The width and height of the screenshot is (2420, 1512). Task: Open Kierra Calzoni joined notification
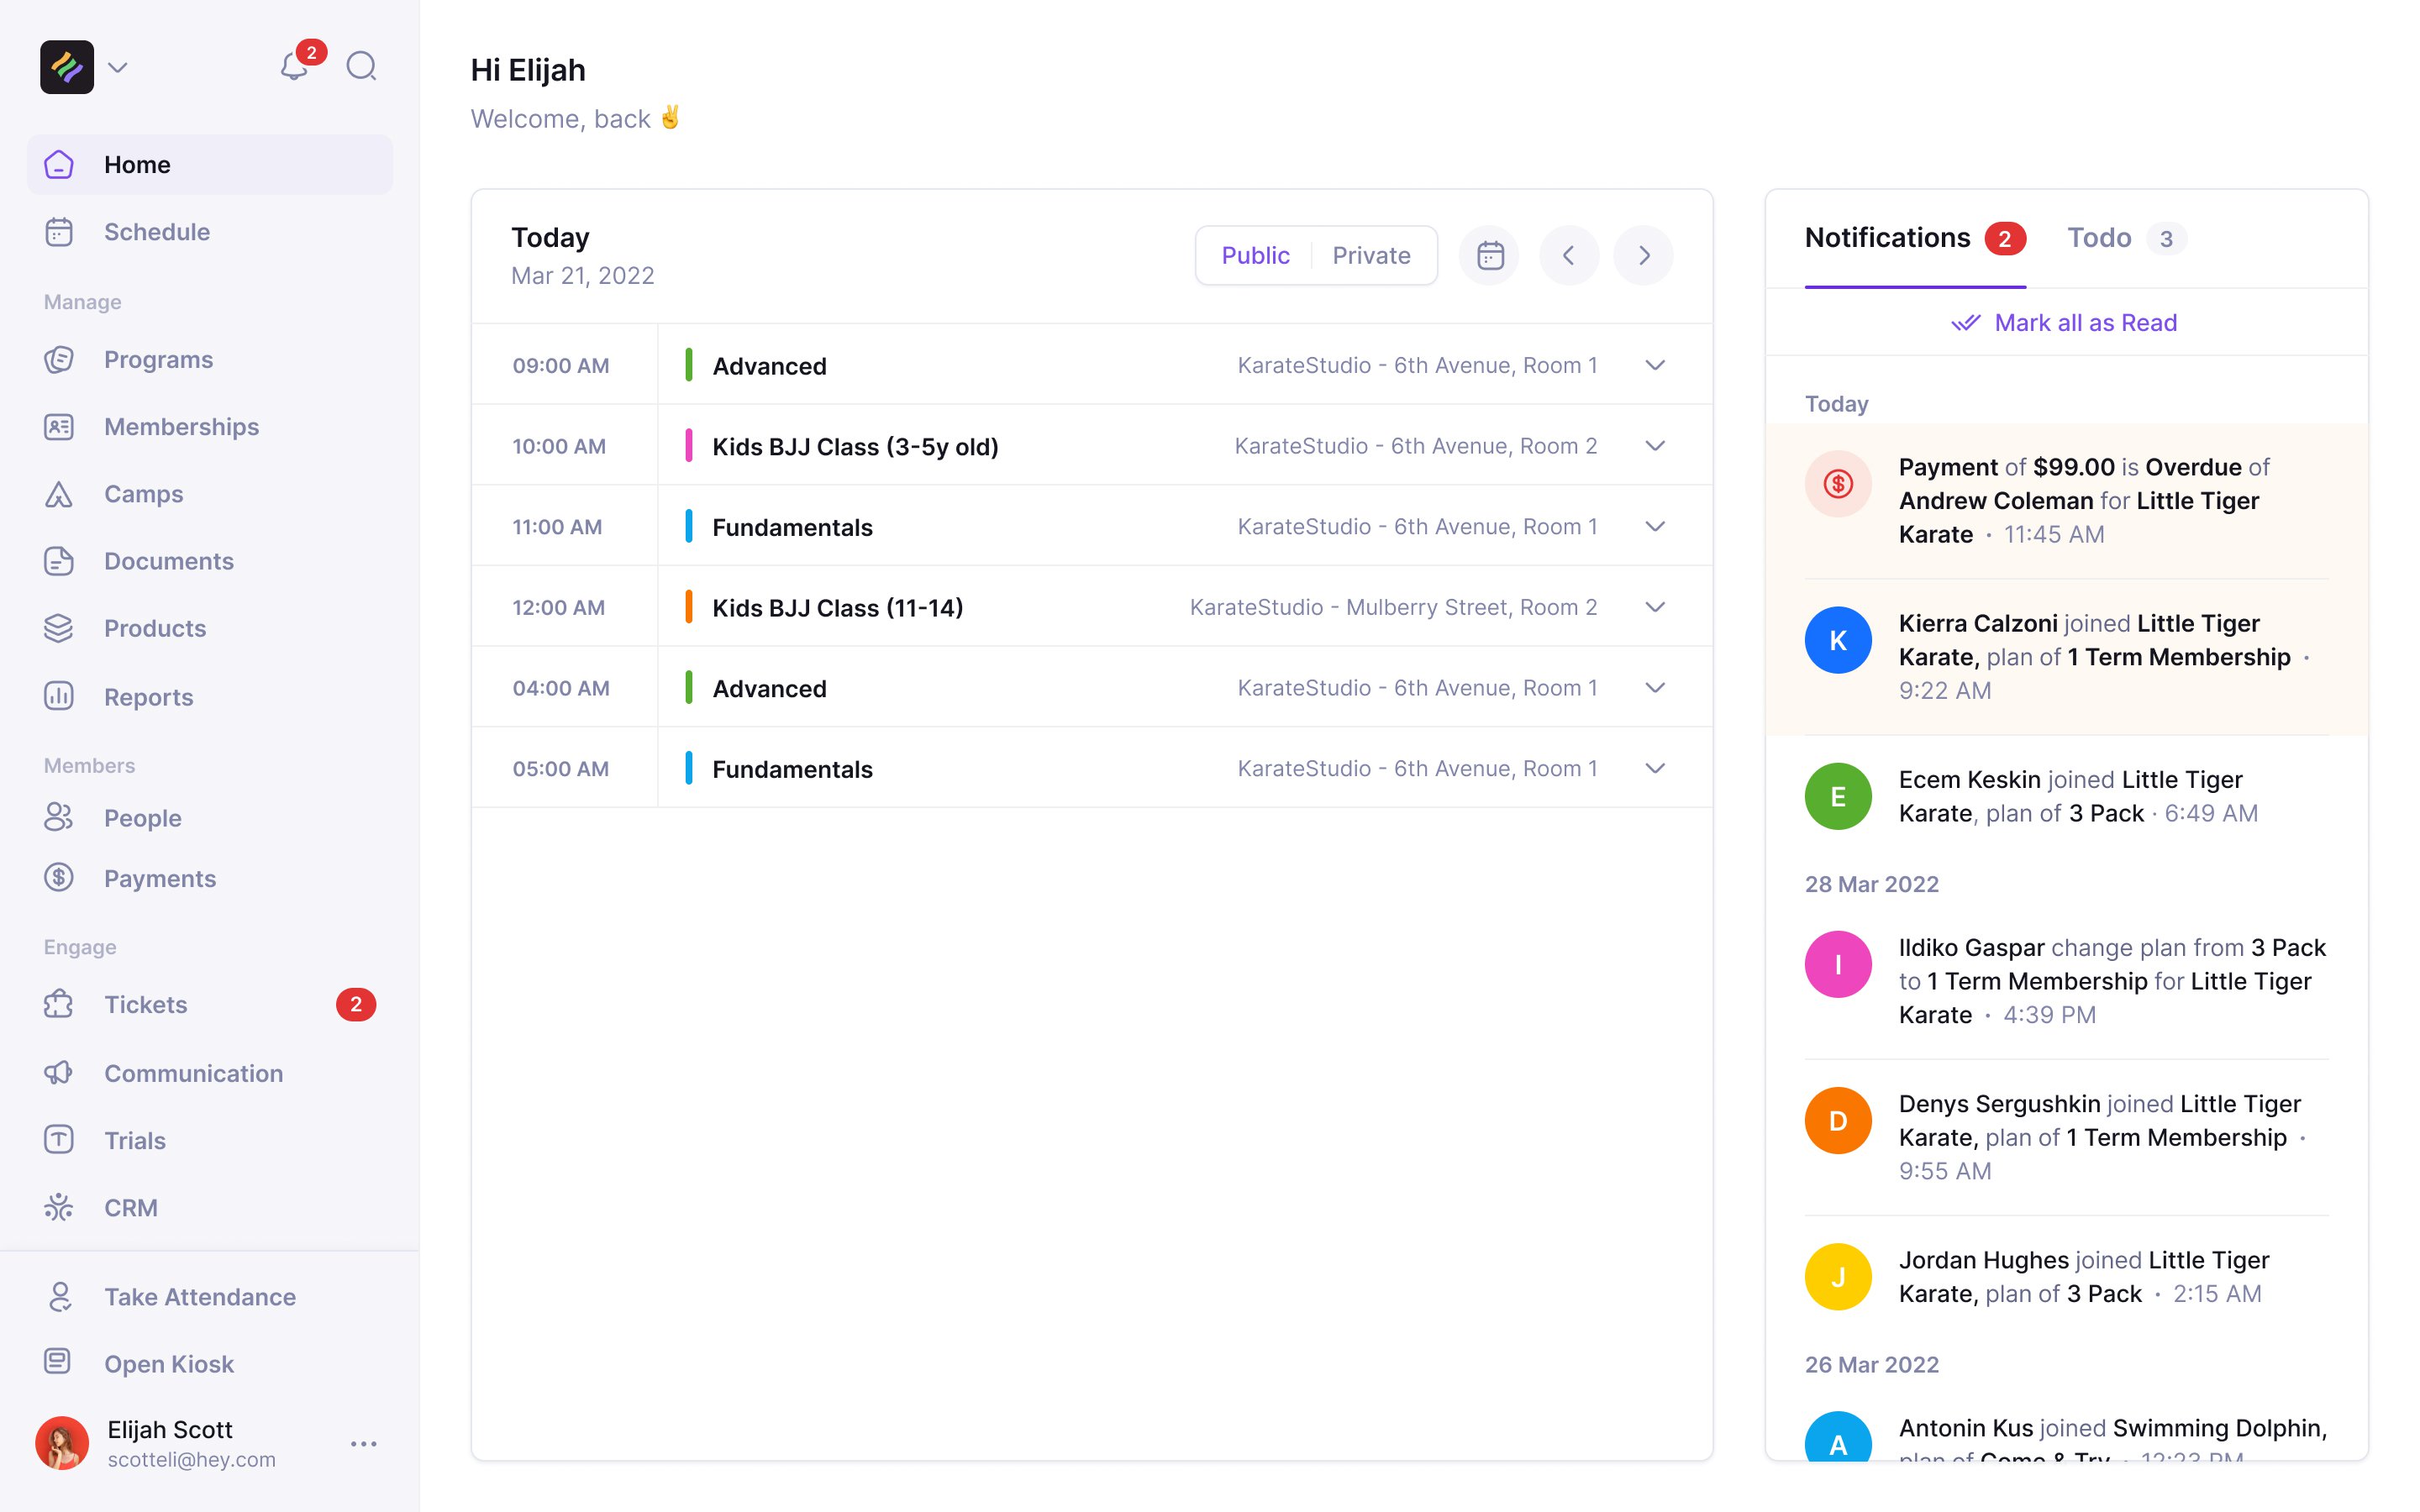2067,657
